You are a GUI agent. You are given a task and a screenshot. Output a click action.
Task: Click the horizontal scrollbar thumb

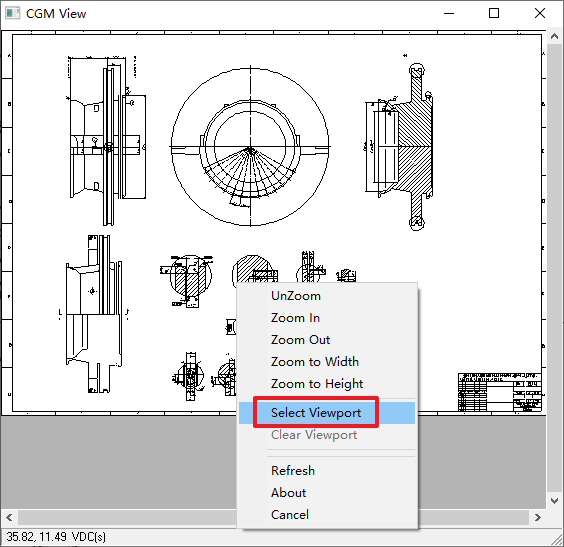tap(273, 518)
